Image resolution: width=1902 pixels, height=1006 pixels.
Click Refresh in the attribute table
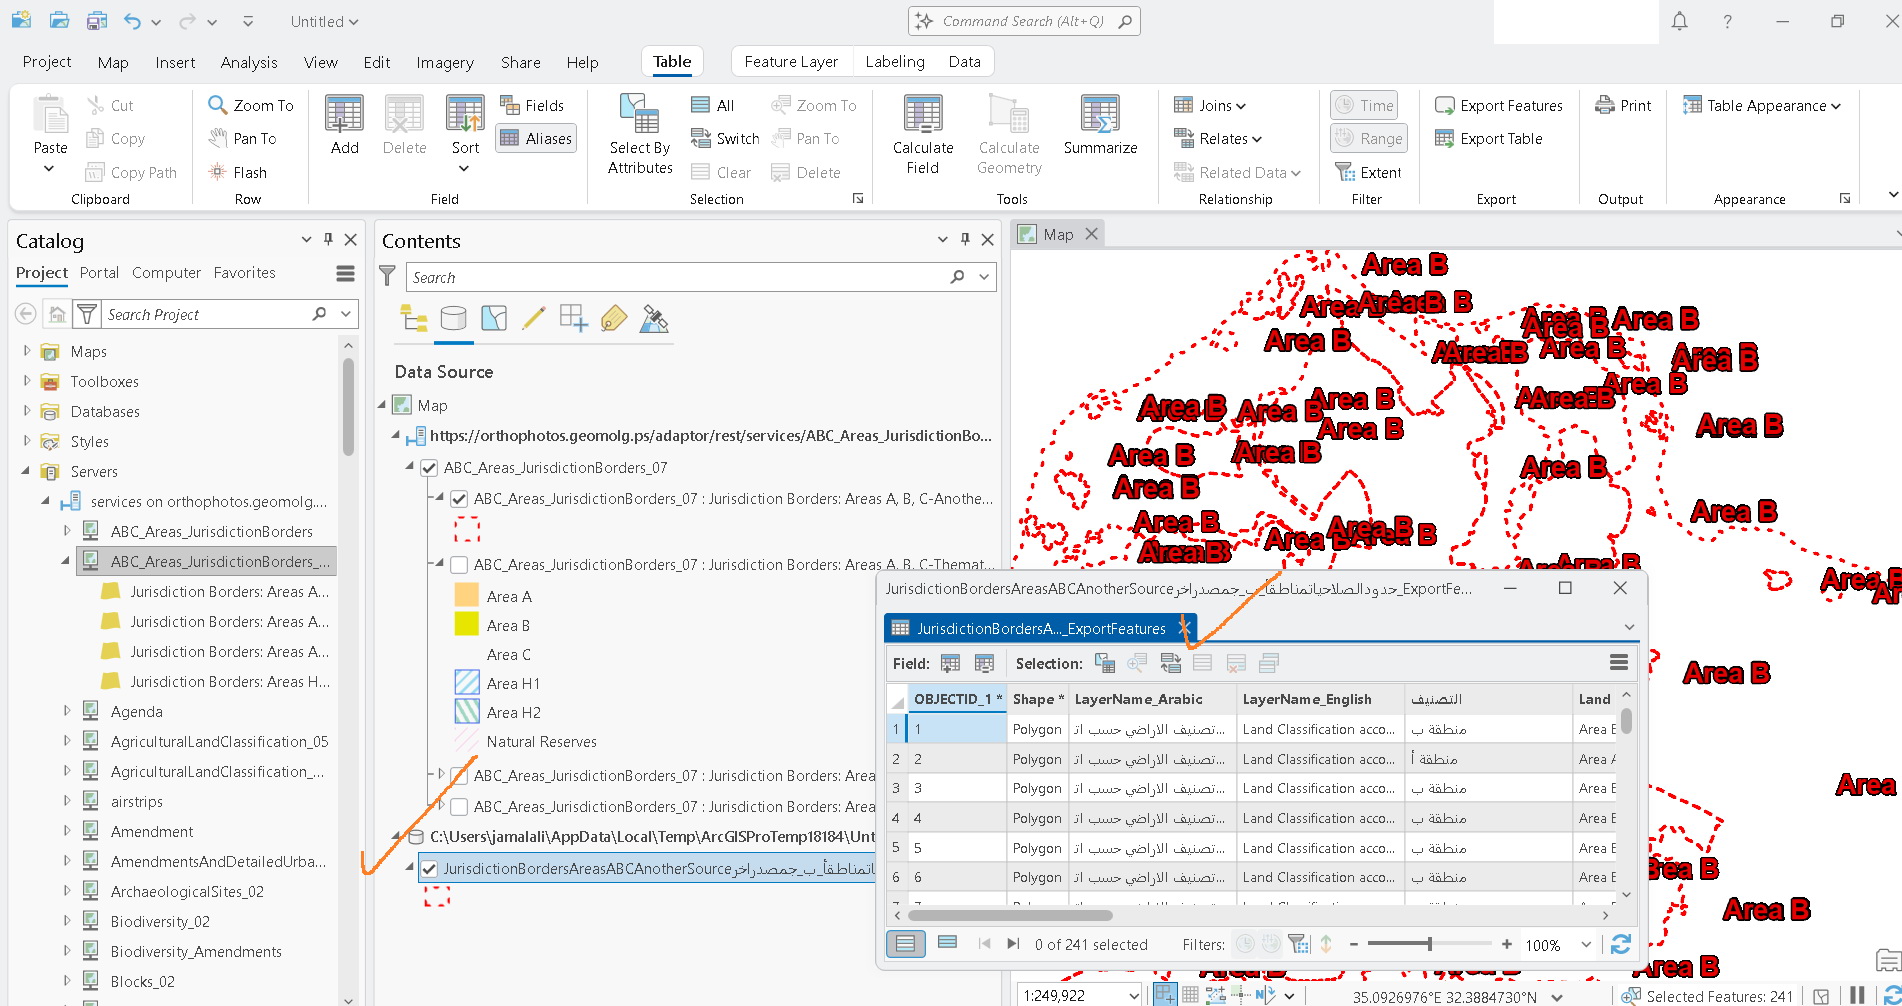tap(1620, 943)
